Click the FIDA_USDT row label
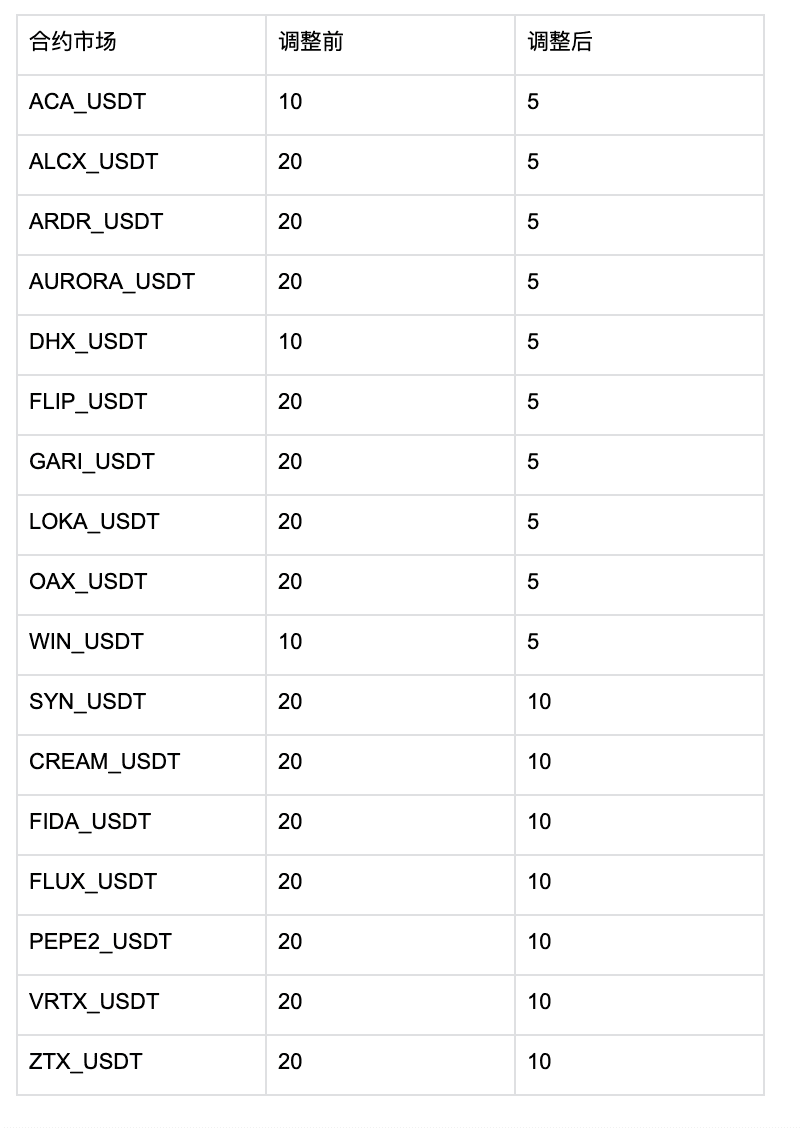Viewport: 802px width, 1128px height. tap(90, 822)
